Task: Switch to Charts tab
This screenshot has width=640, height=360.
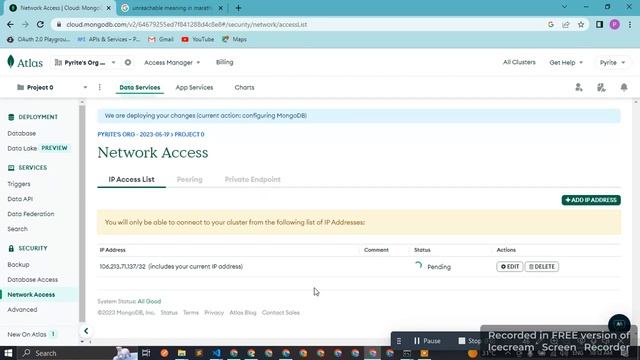Action: [244, 87]
